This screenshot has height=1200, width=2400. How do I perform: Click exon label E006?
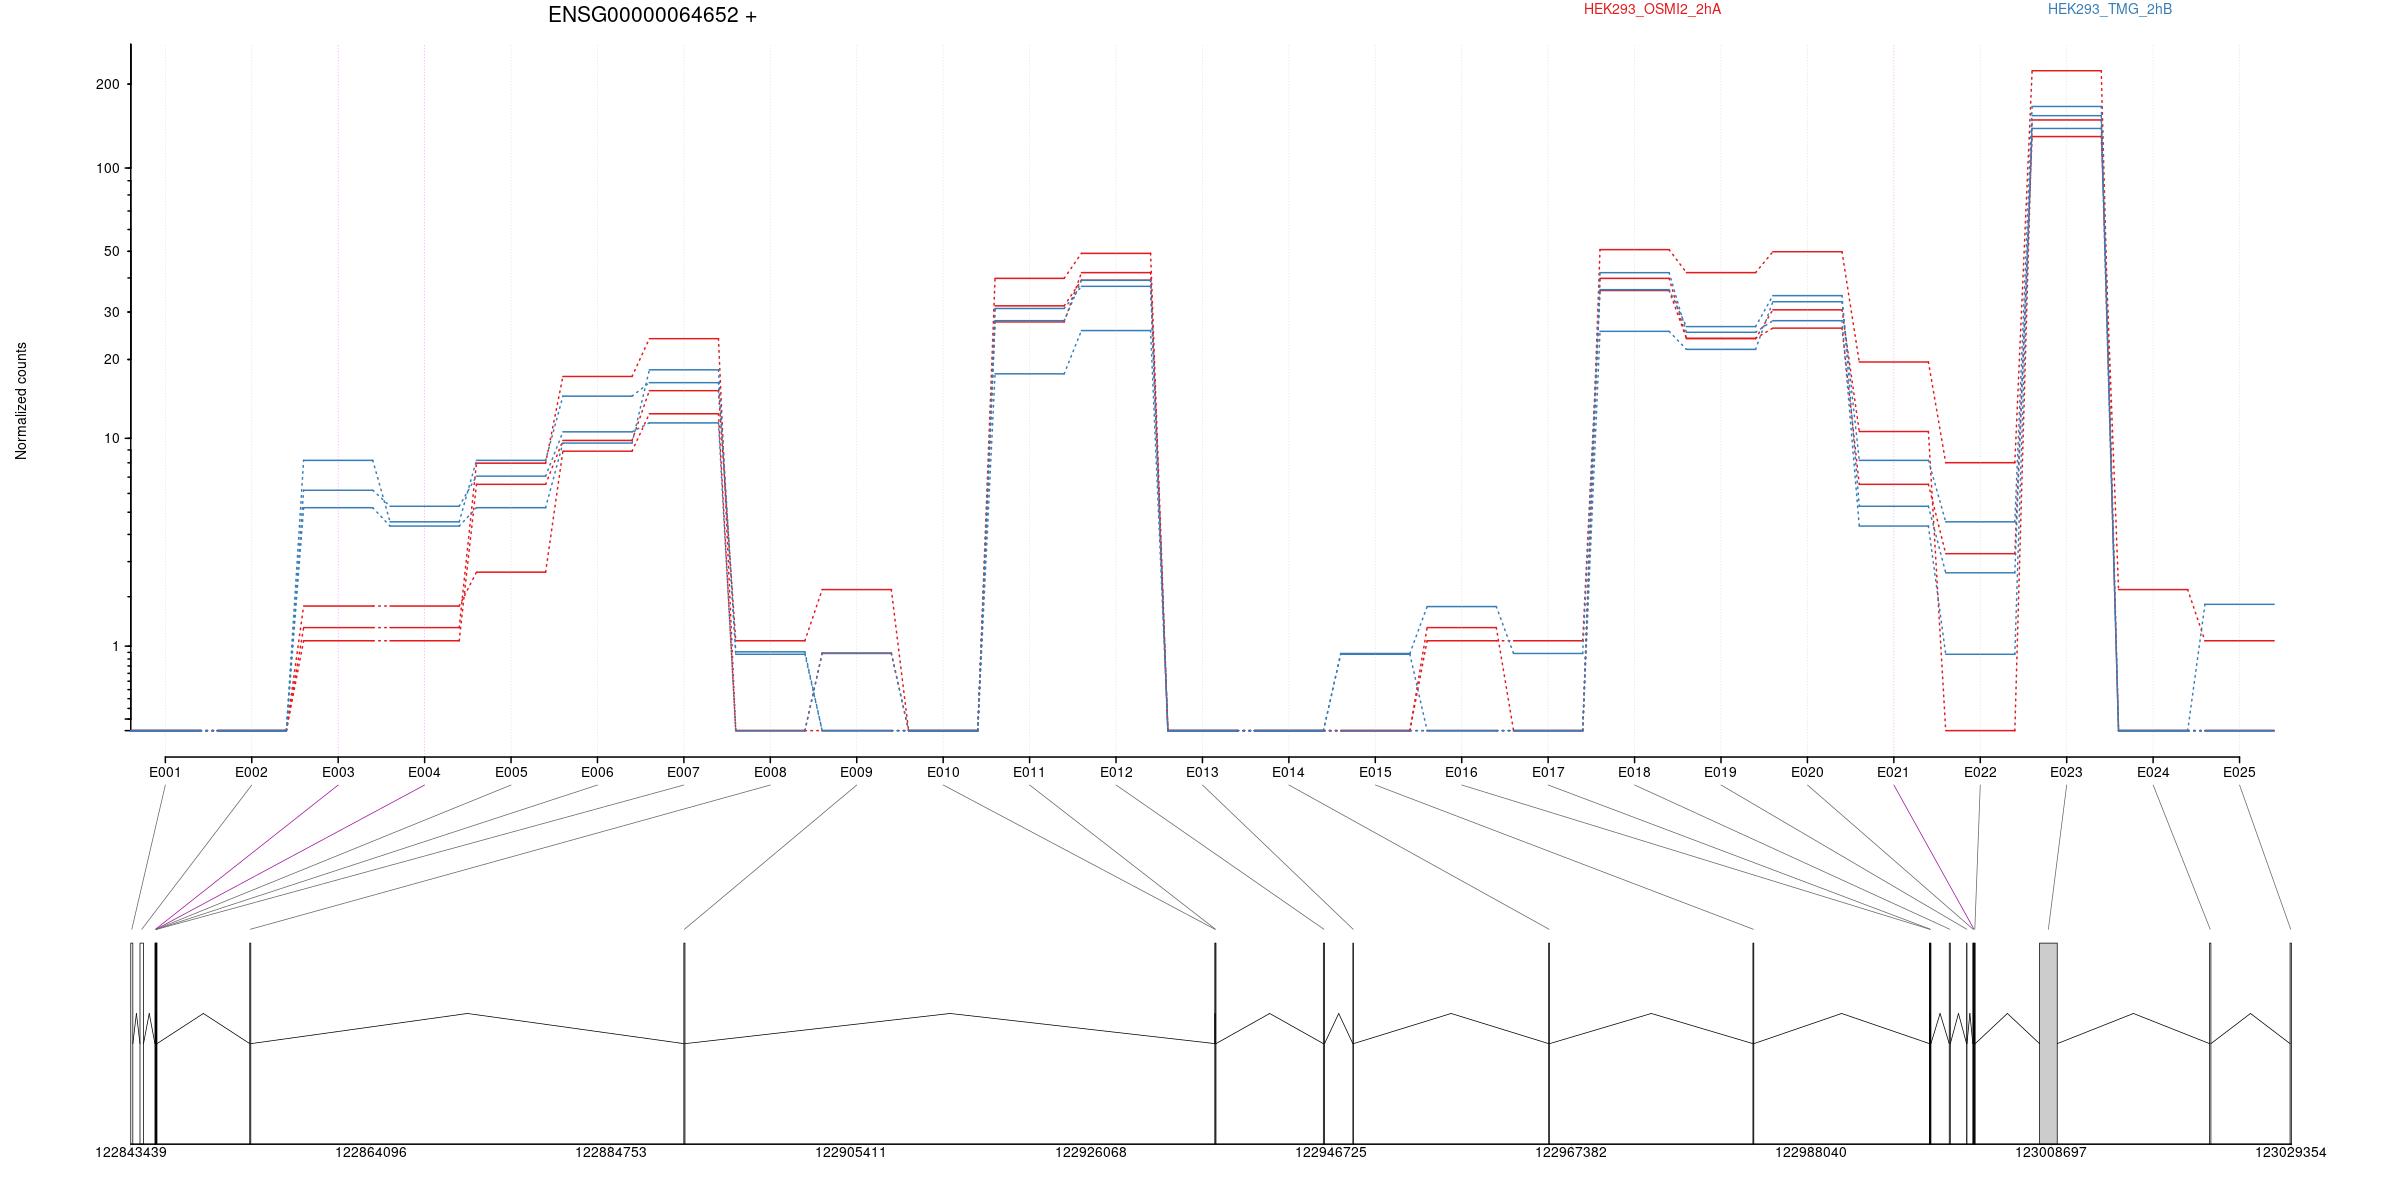coord(597,772)
